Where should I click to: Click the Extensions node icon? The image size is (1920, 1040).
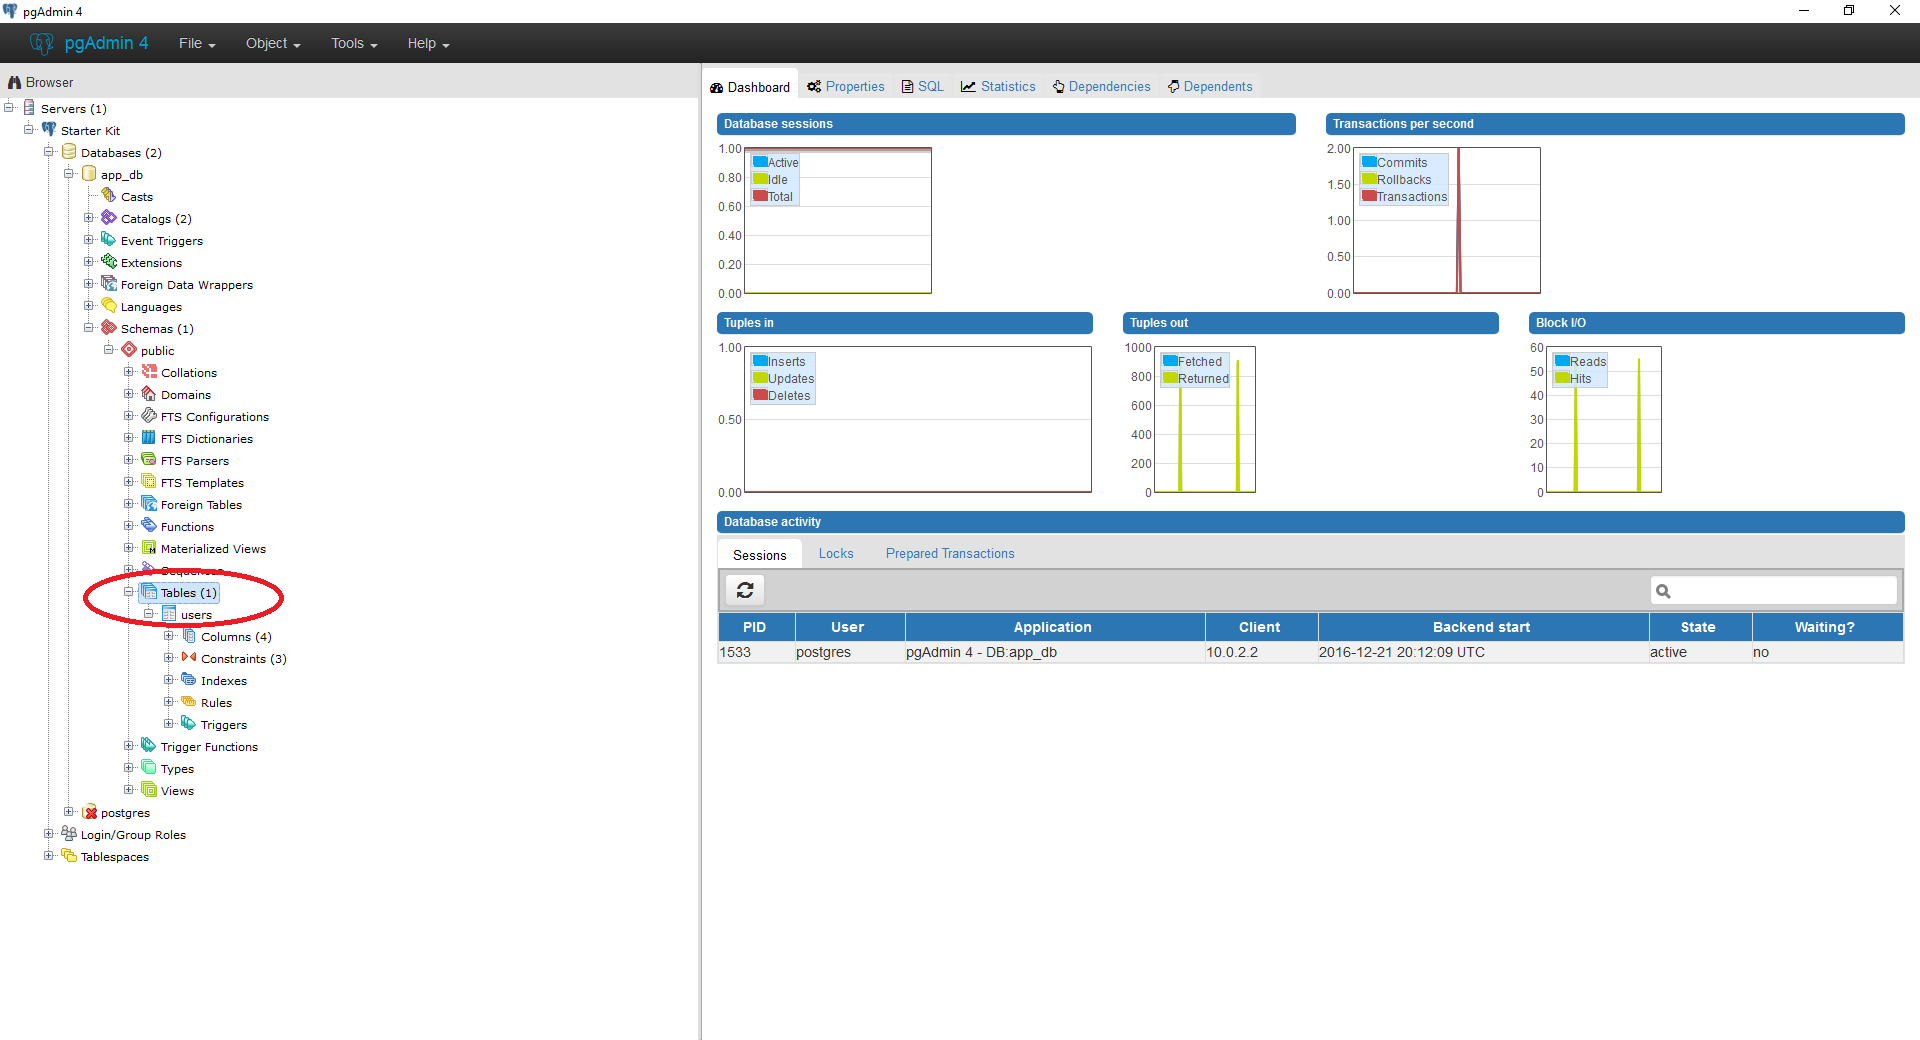(x=109, y=262)
